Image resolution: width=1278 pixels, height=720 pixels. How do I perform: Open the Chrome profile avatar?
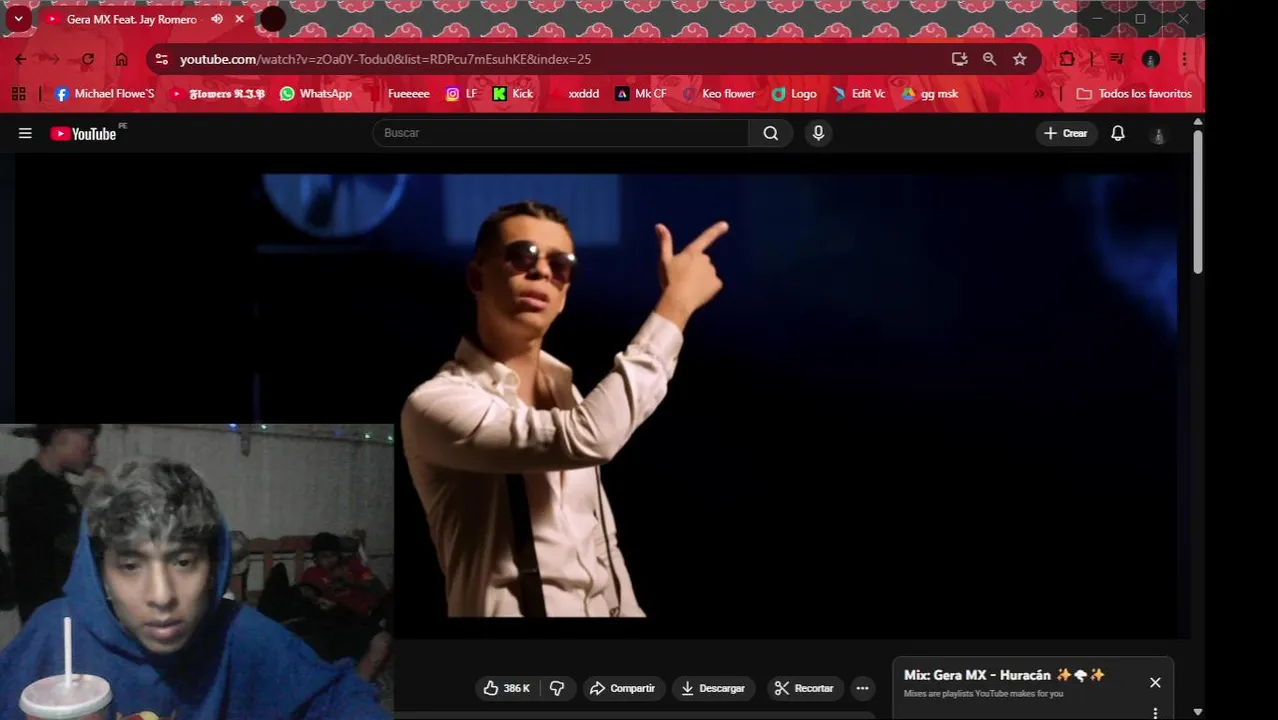click(1151, 59)
